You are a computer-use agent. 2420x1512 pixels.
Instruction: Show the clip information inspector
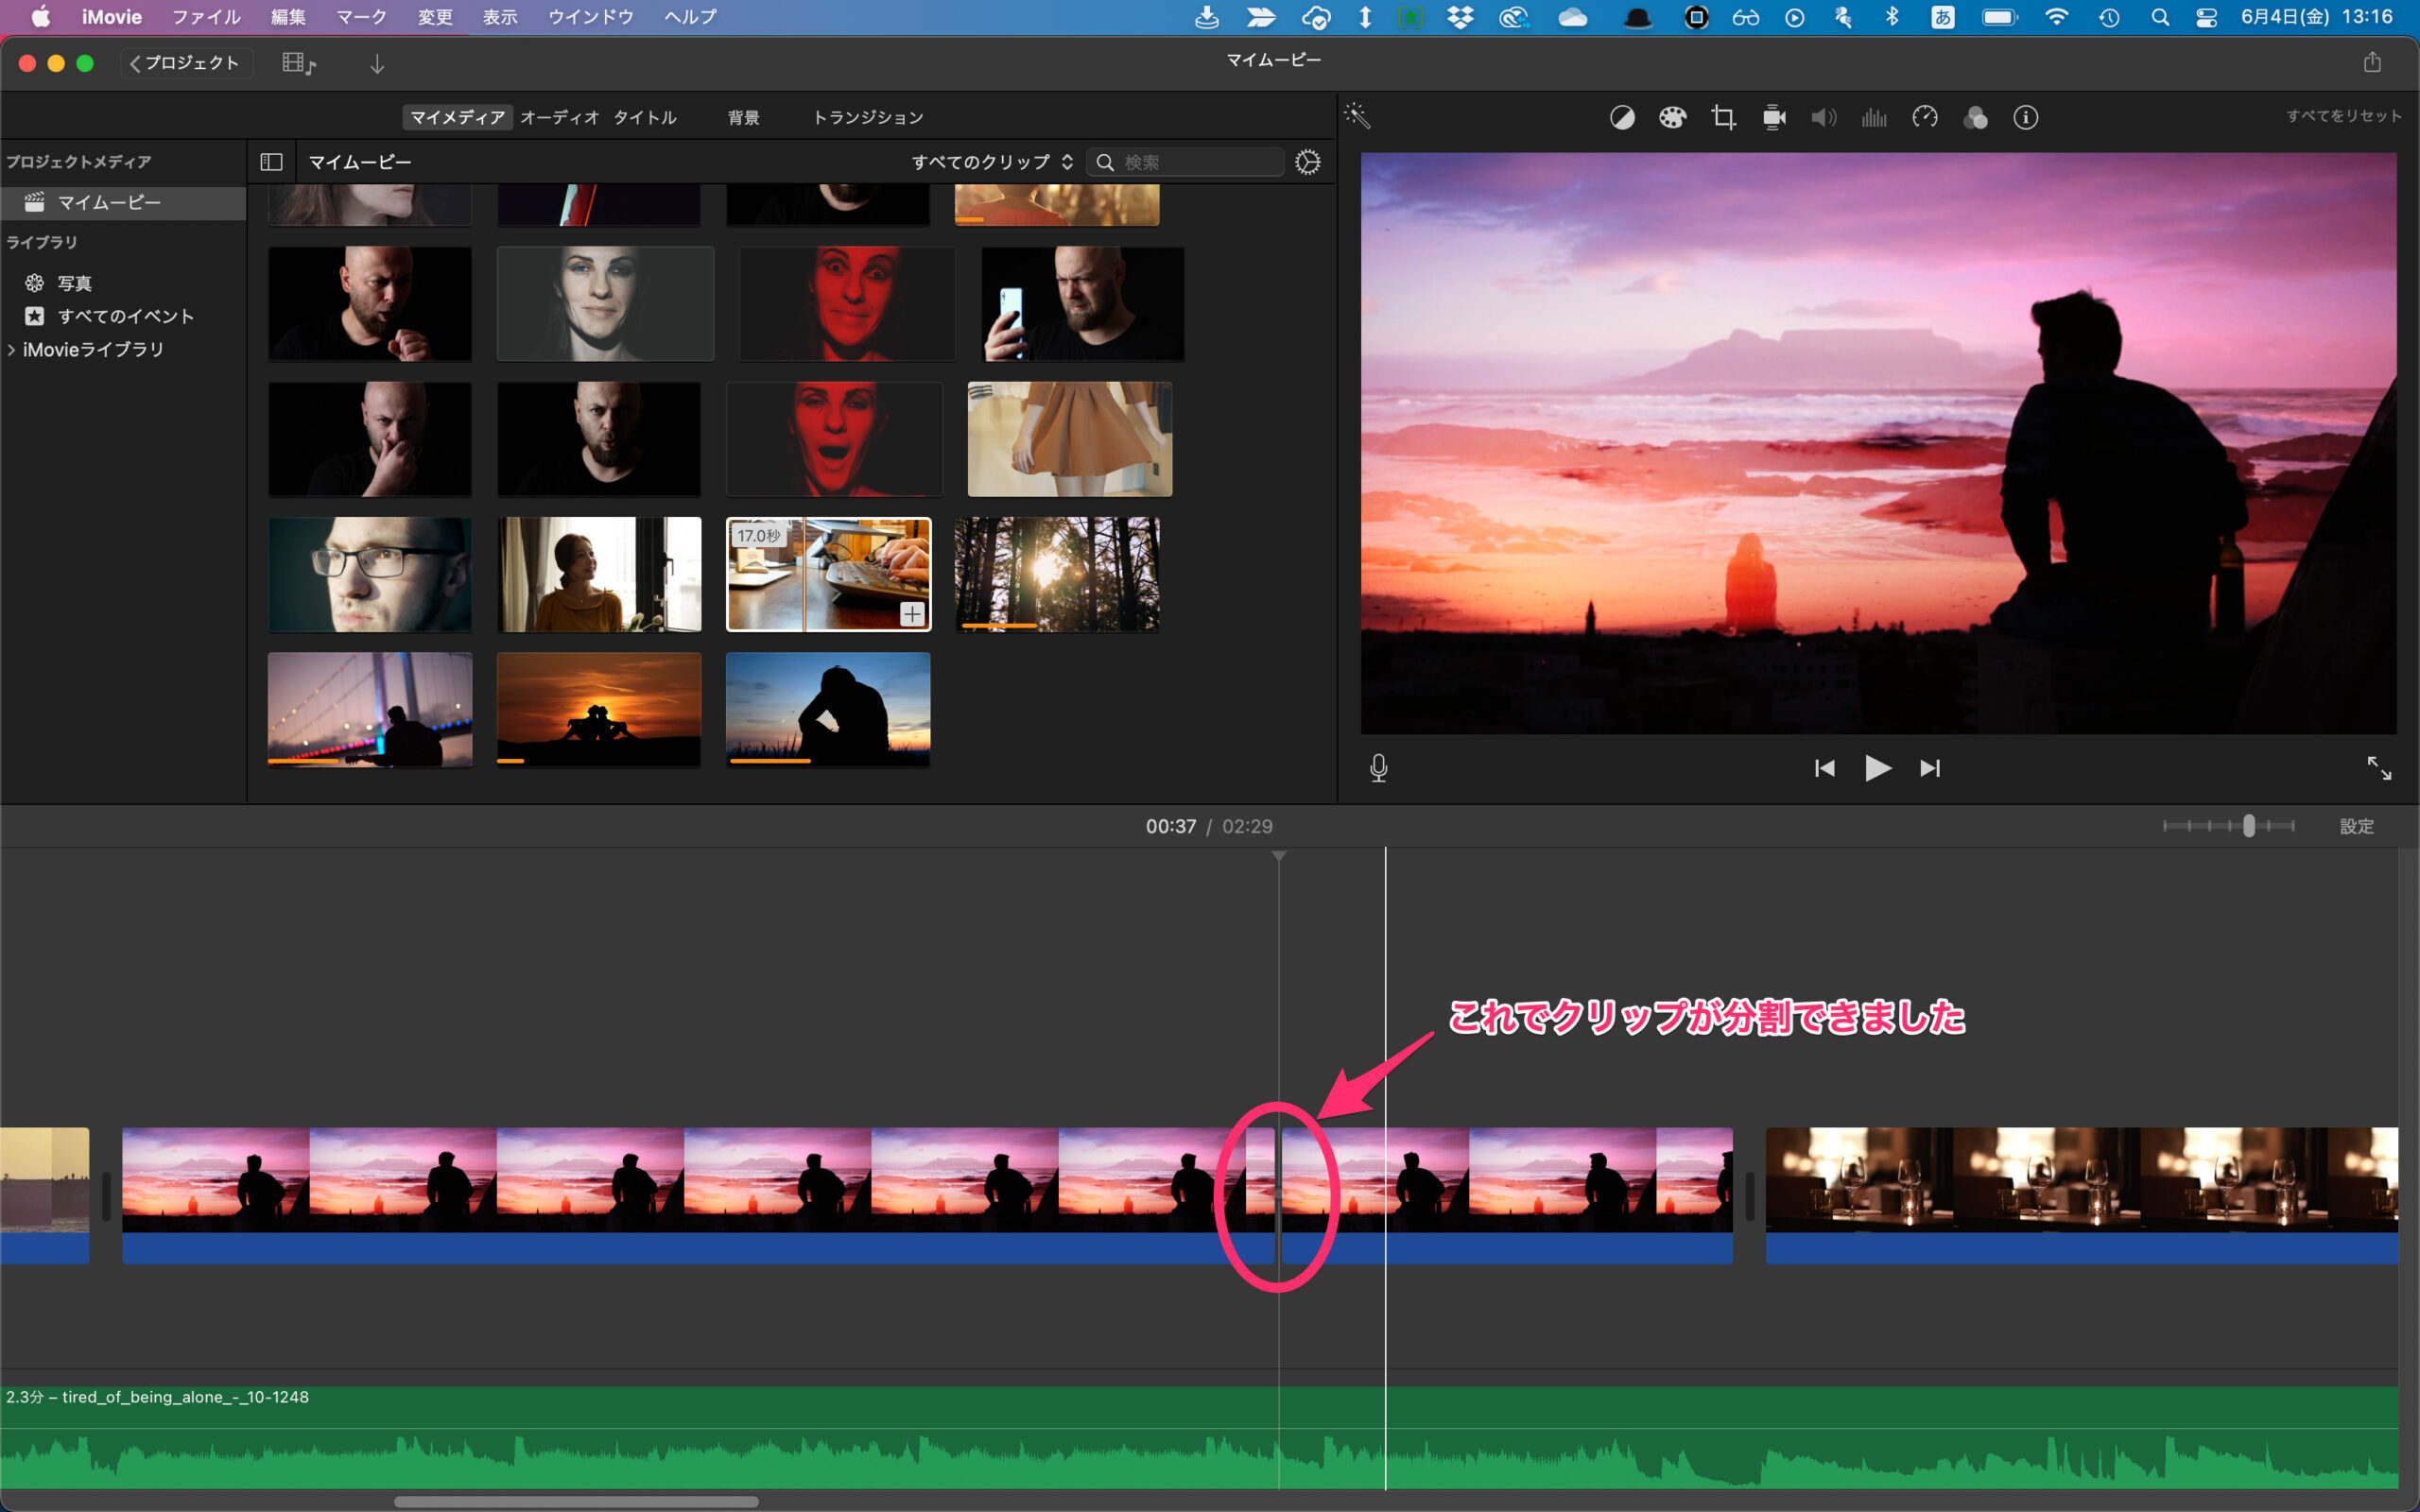[x=2026, y=118]
